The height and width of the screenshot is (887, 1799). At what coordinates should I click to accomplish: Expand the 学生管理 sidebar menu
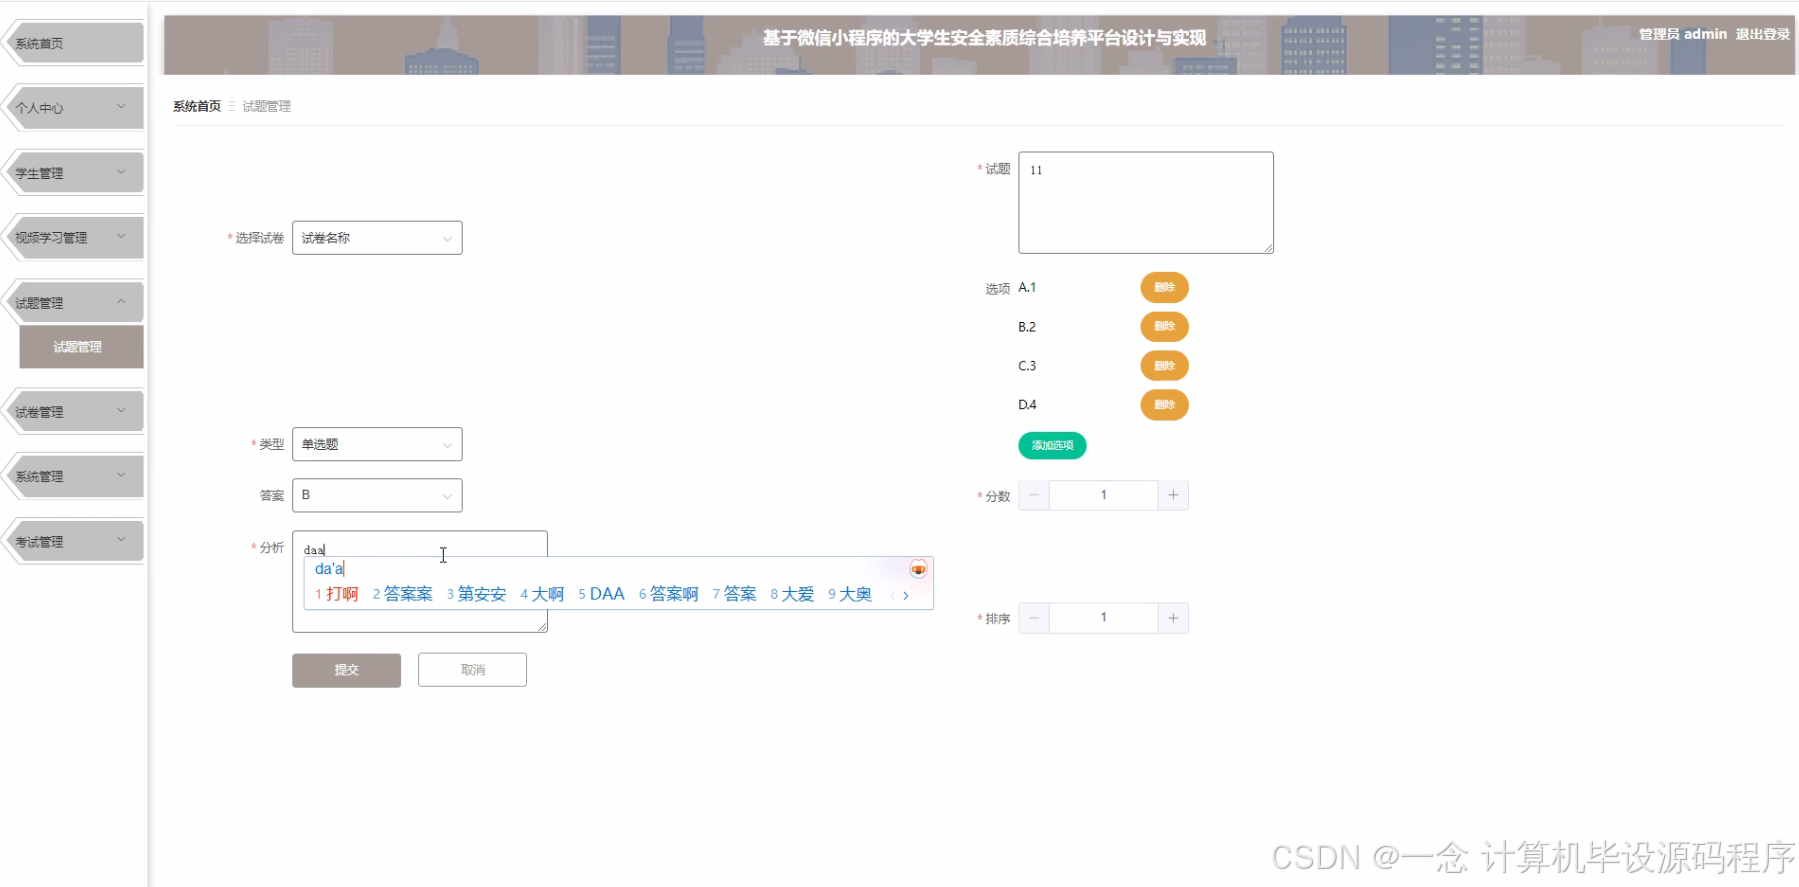click(76, 173)
